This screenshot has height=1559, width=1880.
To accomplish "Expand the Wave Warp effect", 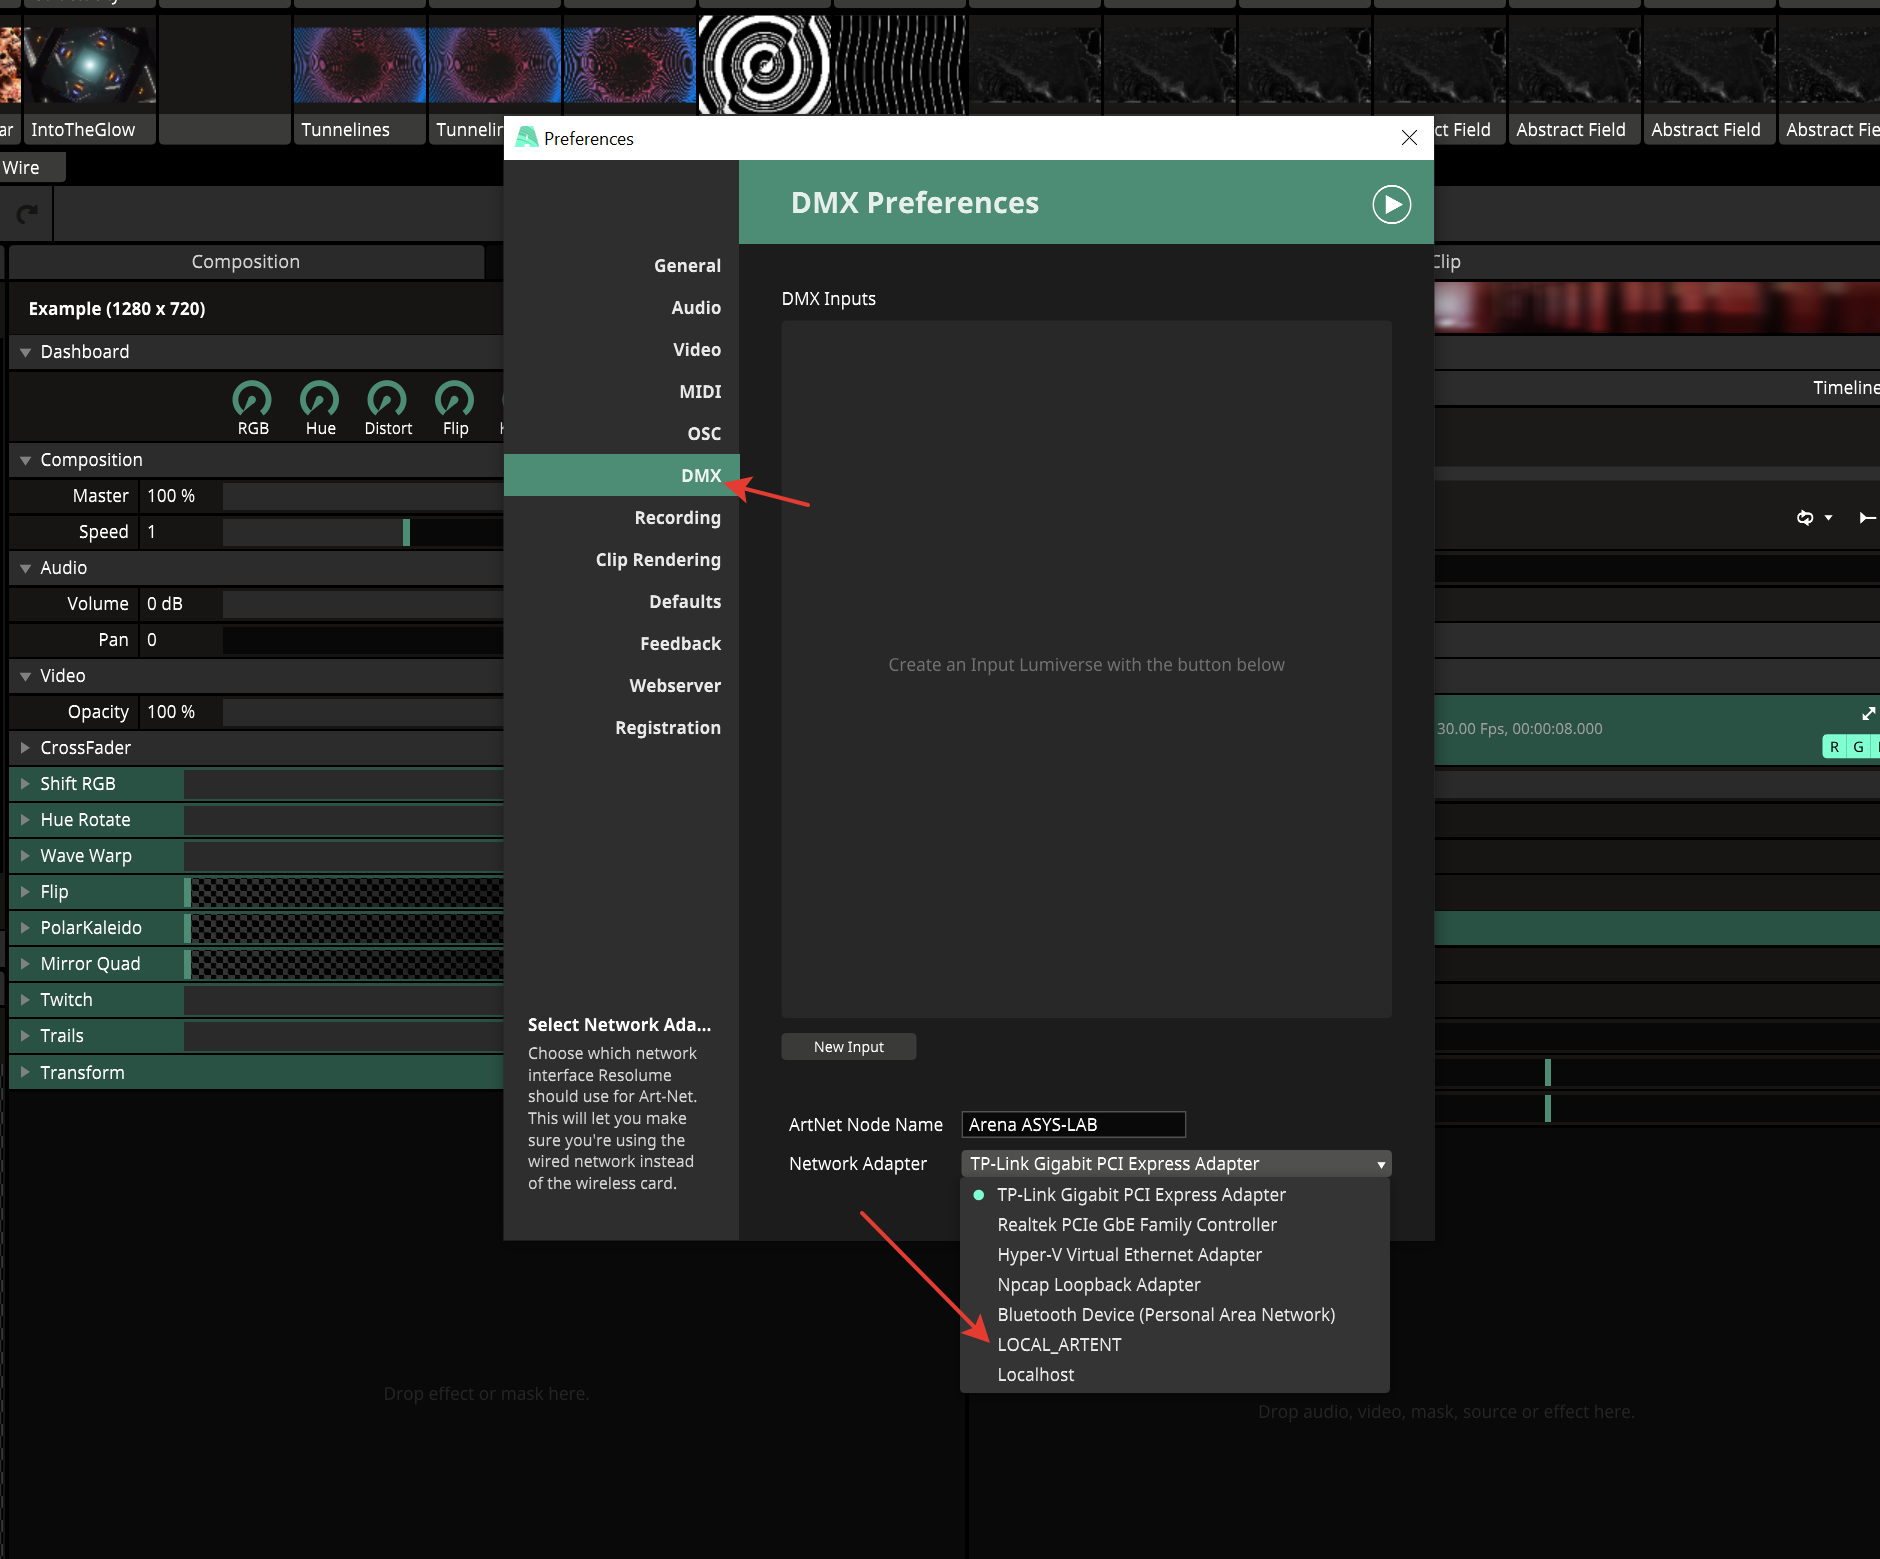I will pos(26,856).
